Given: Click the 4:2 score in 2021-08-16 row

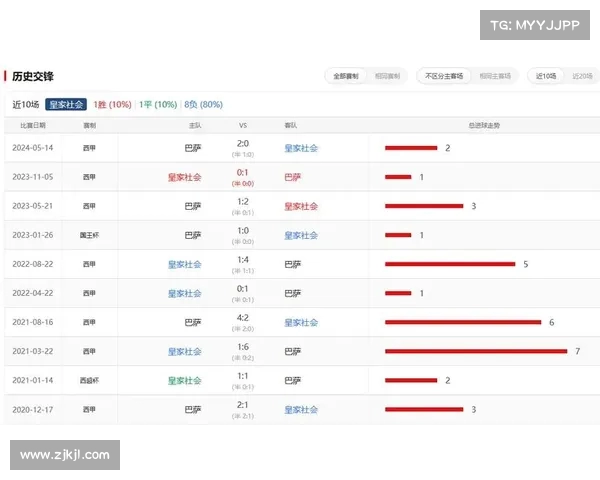Looking at the screenshot, I should click(x=243, y=318).
